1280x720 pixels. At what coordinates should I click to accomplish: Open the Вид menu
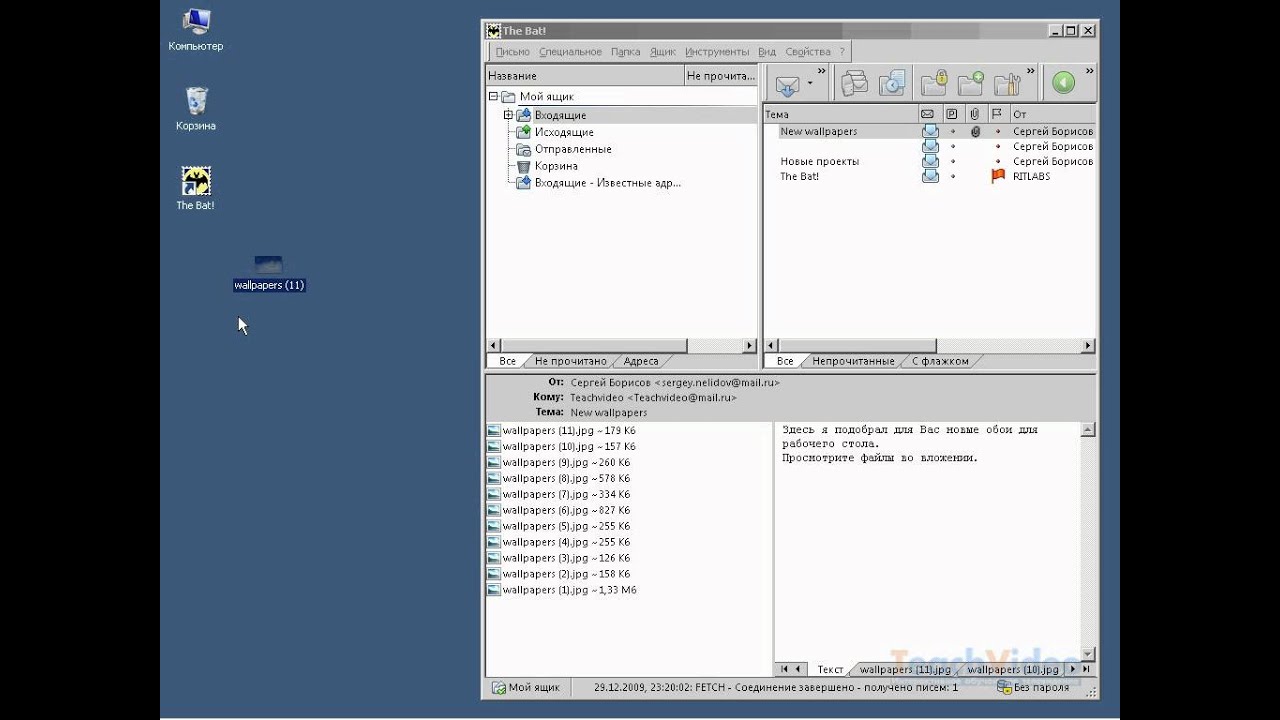(767, 51)
